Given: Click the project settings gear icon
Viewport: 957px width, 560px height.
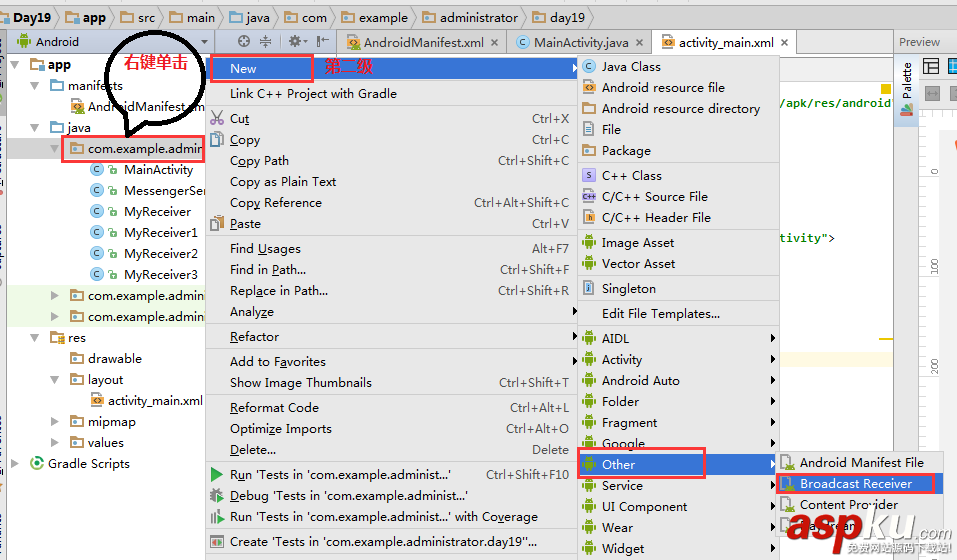Looking at the screenshot, I should [295, 42].
